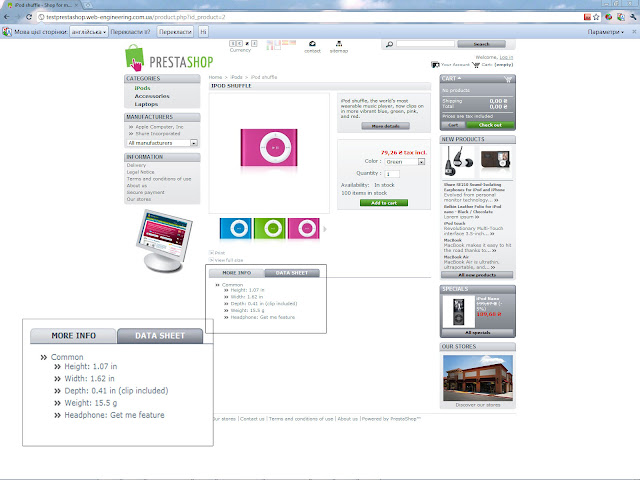Open the Terms and conditions of use sidebar link
Viewport: 640px width, 480px height.
tap(159, 179)
